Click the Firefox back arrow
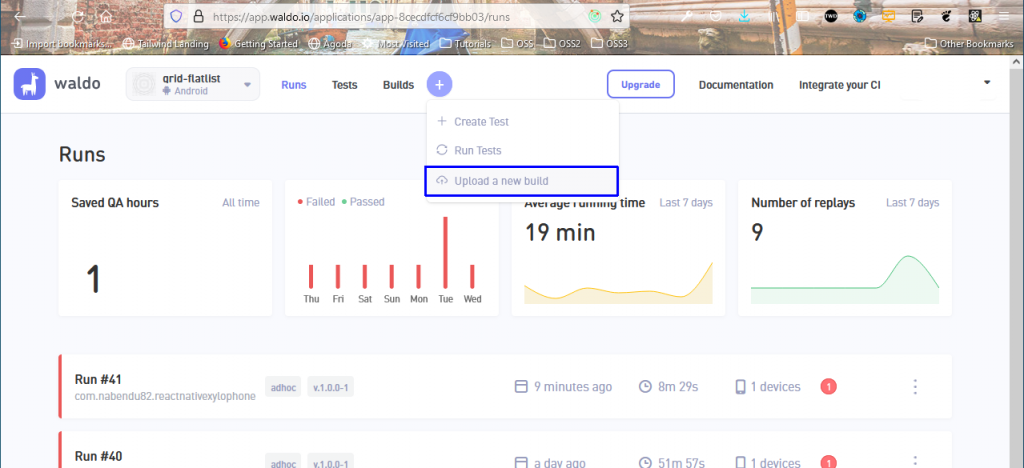Image resolution: width=1024 pixels, height=468 pixels. 20,17
